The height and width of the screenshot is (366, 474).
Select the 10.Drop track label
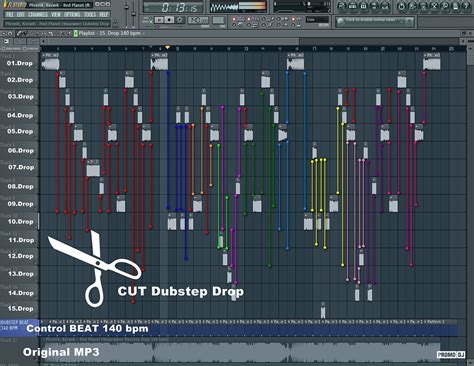[21, 221]
